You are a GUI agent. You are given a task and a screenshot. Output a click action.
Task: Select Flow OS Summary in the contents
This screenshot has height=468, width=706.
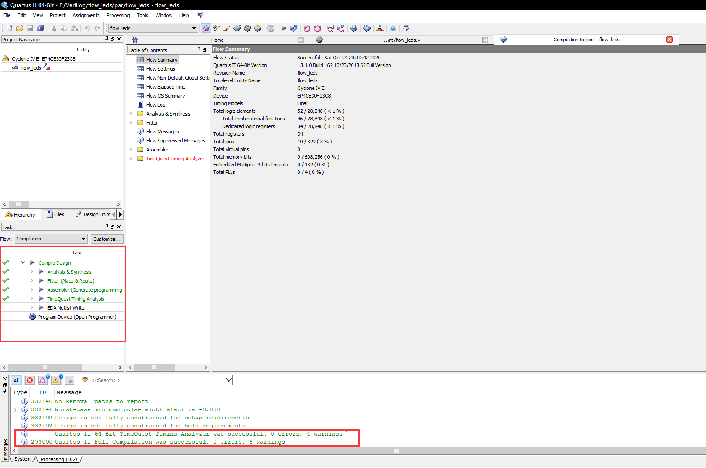tap(165, 96)
